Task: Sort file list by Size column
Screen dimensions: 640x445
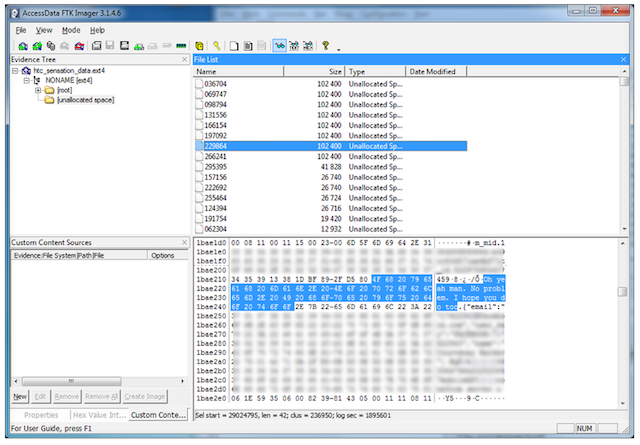Action: [x=314, y=72]
